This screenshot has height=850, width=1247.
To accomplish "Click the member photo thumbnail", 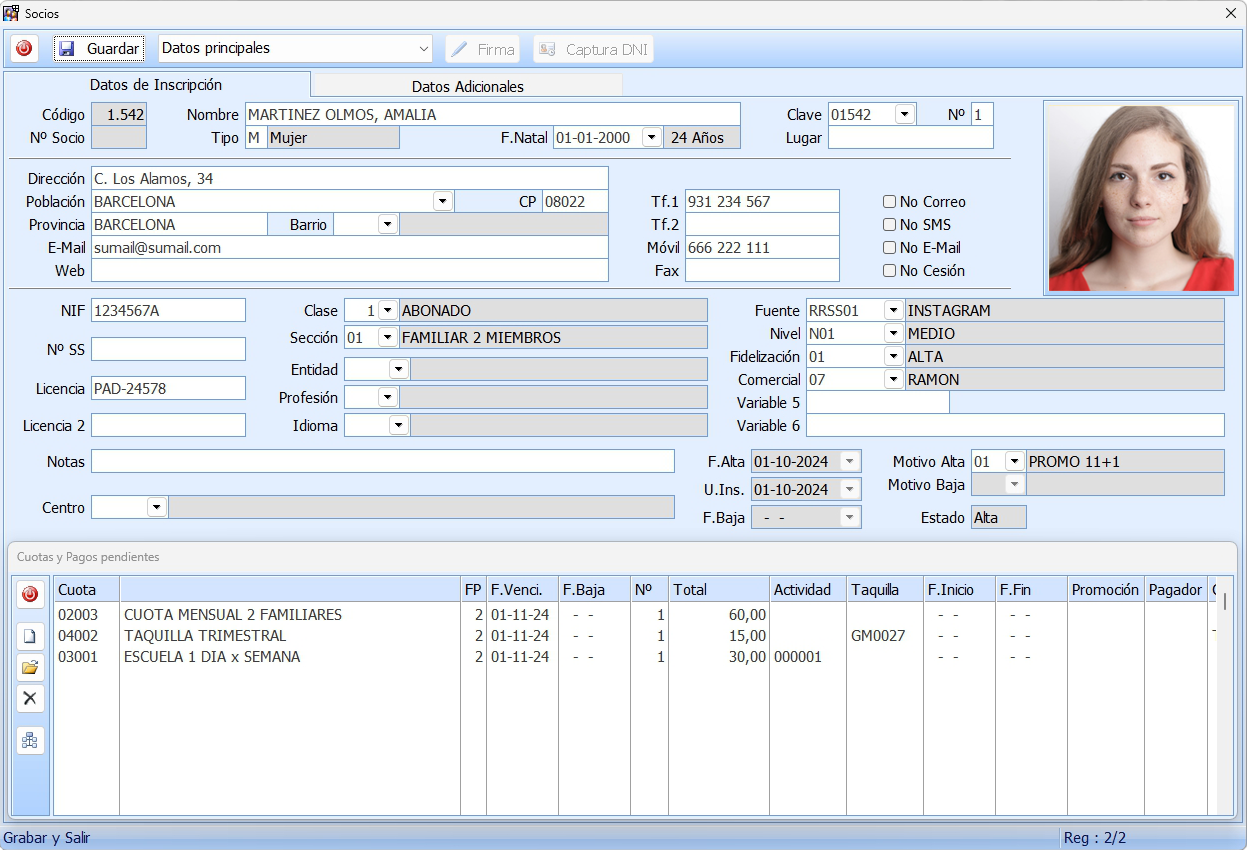I will coord(1141,198).
